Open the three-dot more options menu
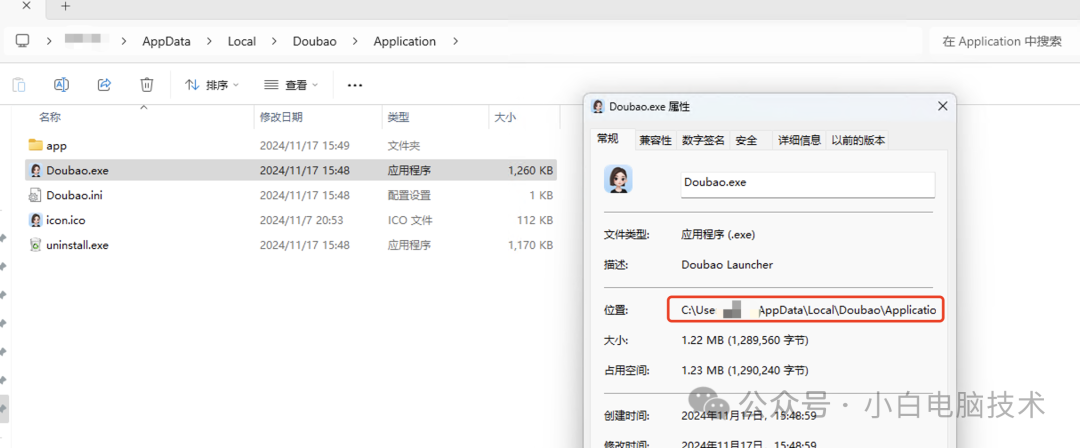1080x448 pixels. (x=355, y=85)
